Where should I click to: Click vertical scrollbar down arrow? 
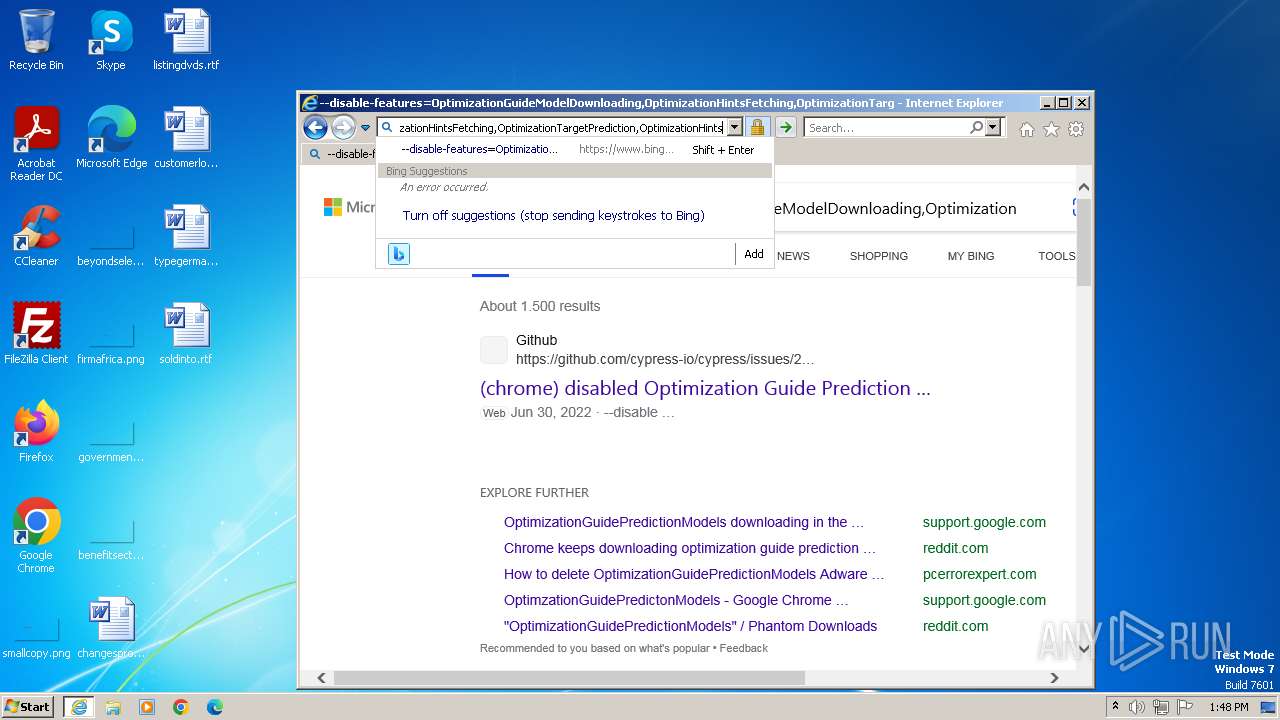[1083, 648]
